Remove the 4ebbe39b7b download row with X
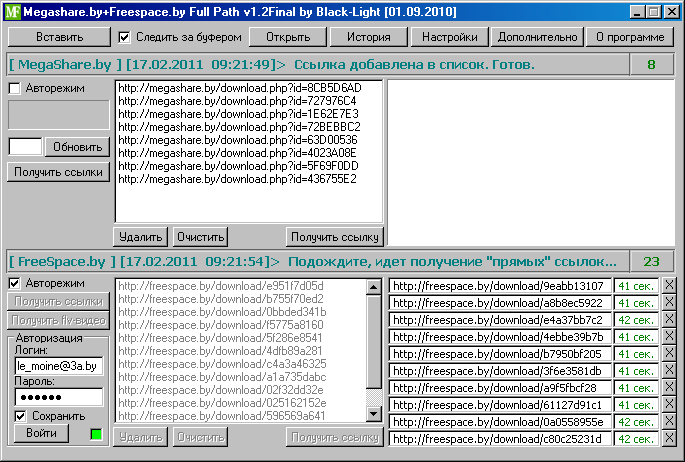The height and width of the screenshot is (462, 685). 669,337
